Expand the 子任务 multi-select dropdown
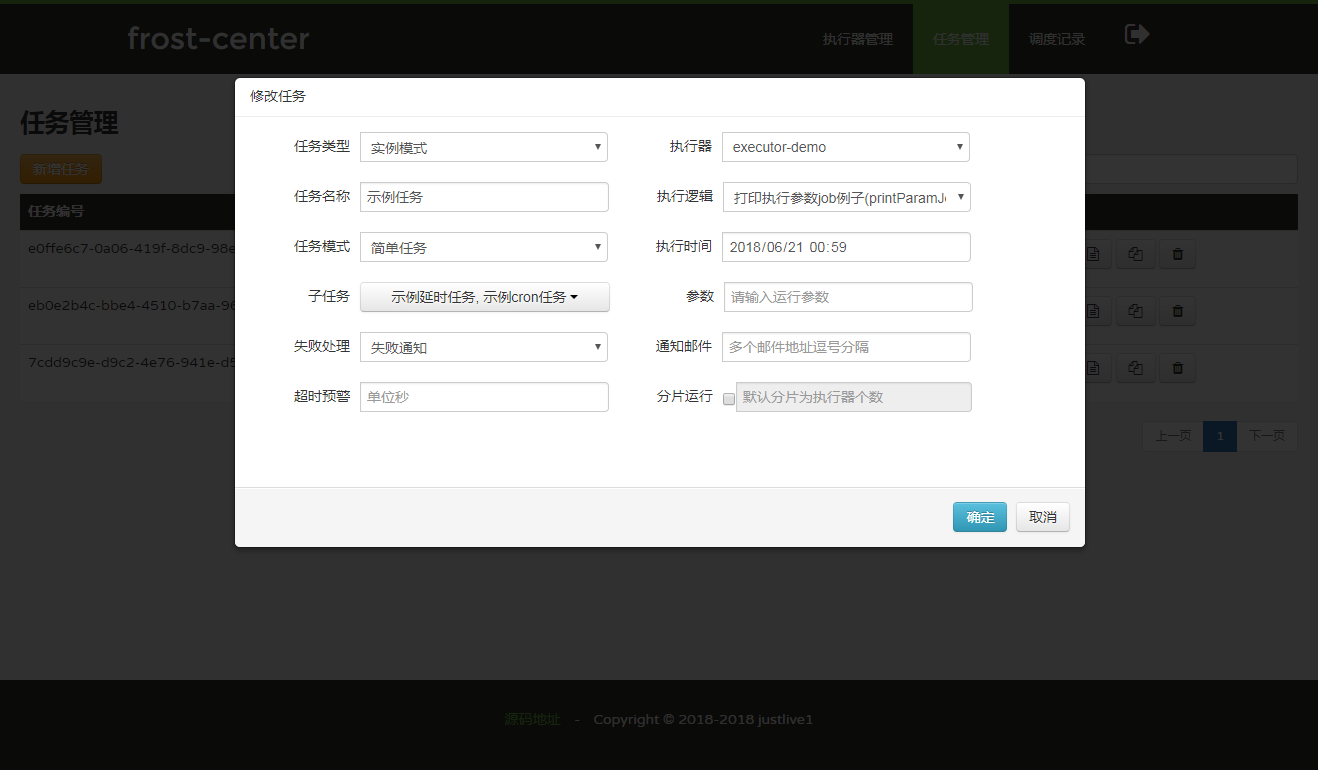Image resolution: width=1318 pixels, height=770 pixels. pyautogui.click(x=484, y=297)
